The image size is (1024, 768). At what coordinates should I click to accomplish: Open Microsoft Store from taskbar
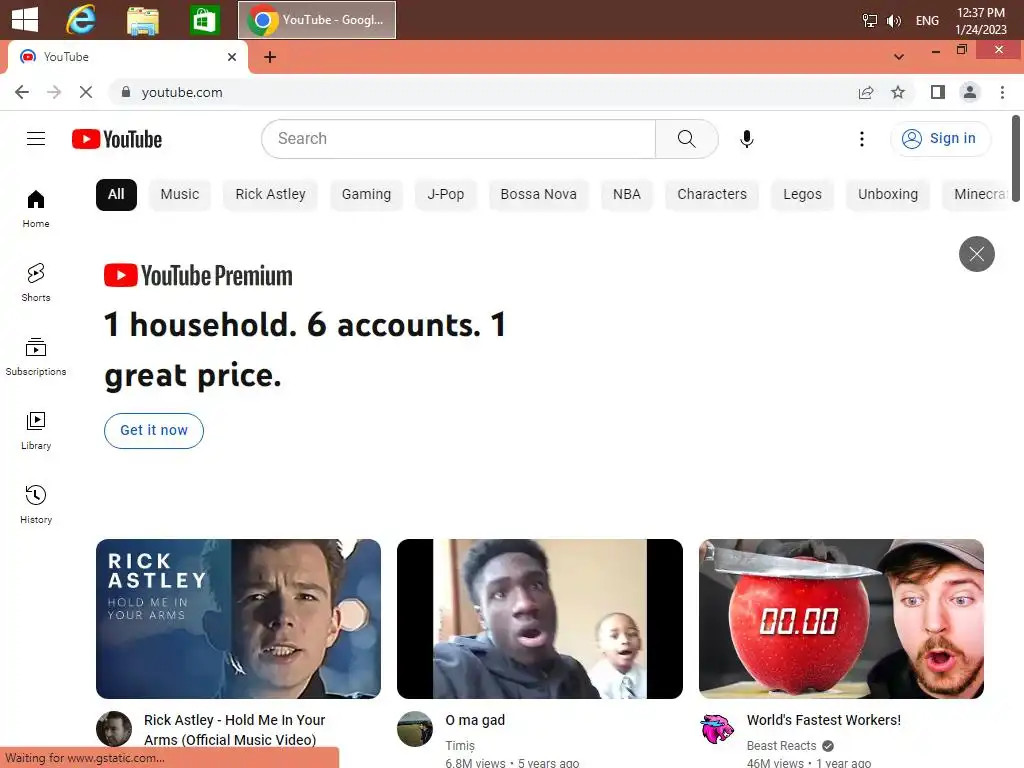(204, 20)
